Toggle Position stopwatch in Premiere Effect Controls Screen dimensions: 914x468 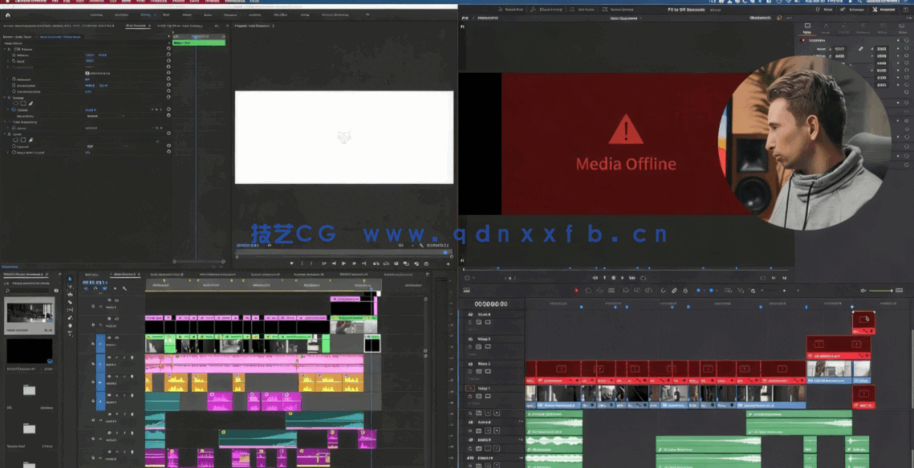[x=13, y=55]
